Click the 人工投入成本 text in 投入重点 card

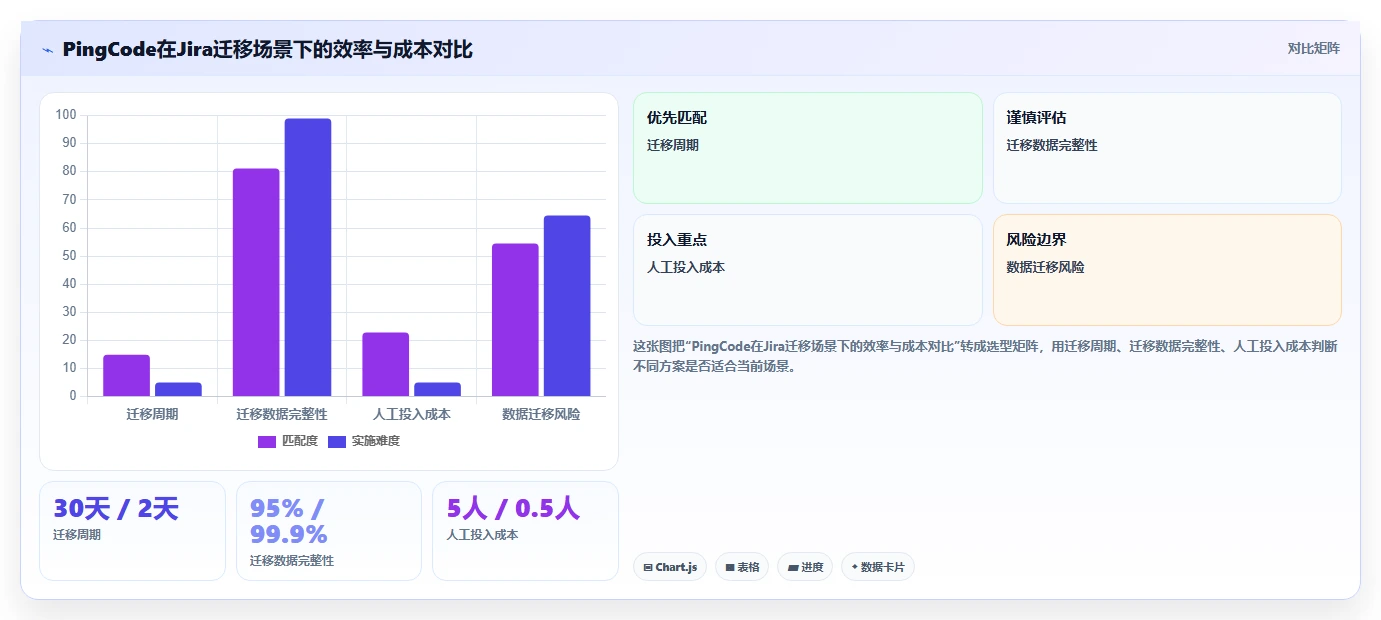[x=686, y=267]
